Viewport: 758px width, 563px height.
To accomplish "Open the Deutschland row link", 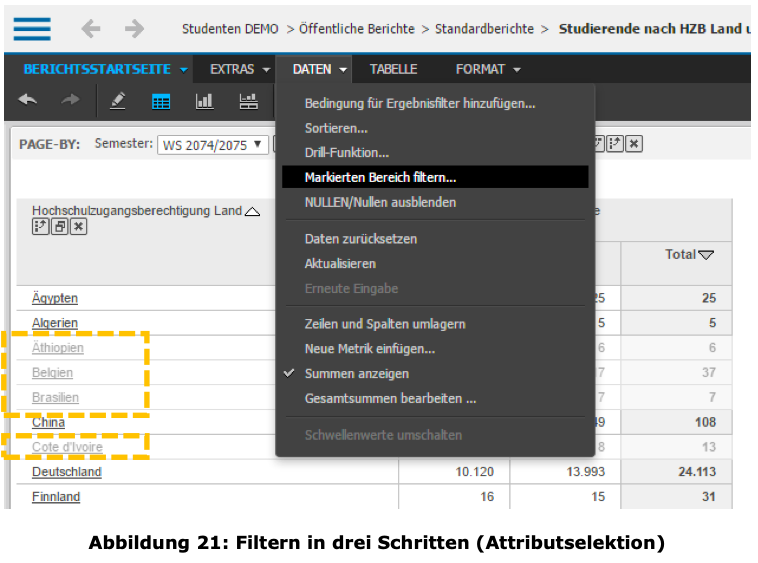I will click(67, 472).
